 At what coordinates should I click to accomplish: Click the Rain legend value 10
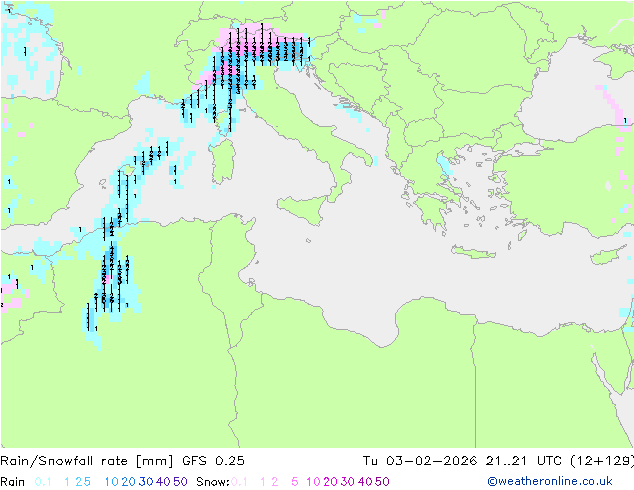(112, 482)
